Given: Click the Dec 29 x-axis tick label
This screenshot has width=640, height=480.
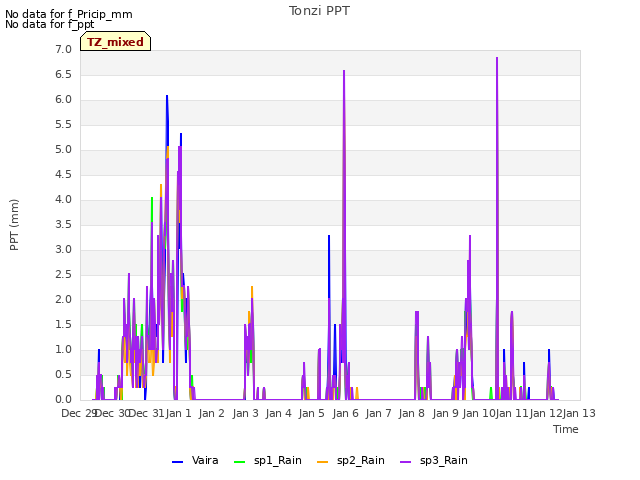Looking at the screenshot, I should point(79,413).
